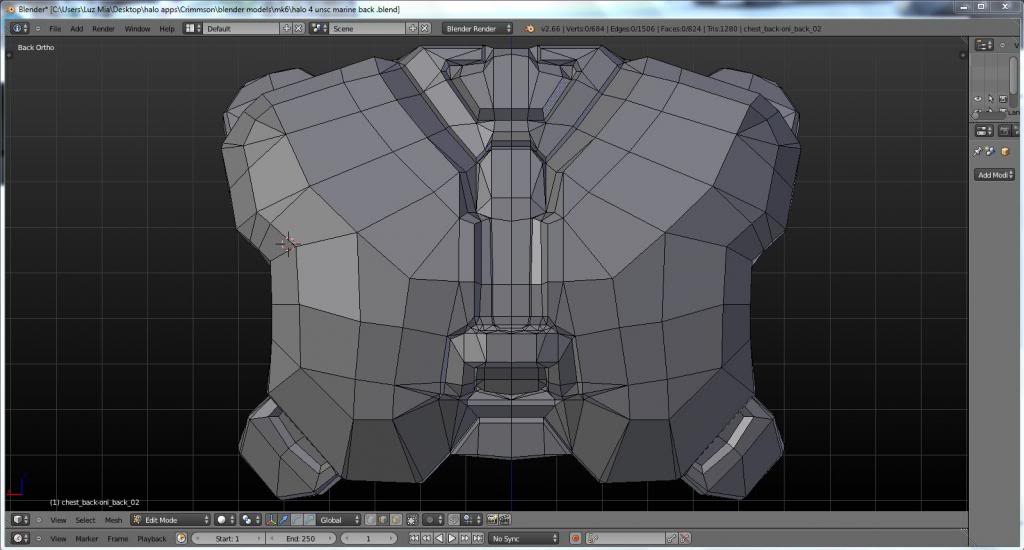The height and width of the screenshot is (550, 1024).
Task: Click the Scene name field
Action: click(368, 29)
